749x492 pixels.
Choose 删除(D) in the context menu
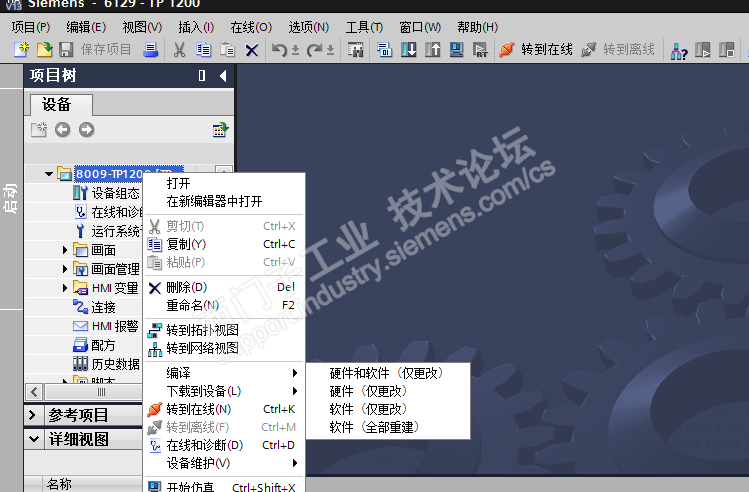pos(224,288)
